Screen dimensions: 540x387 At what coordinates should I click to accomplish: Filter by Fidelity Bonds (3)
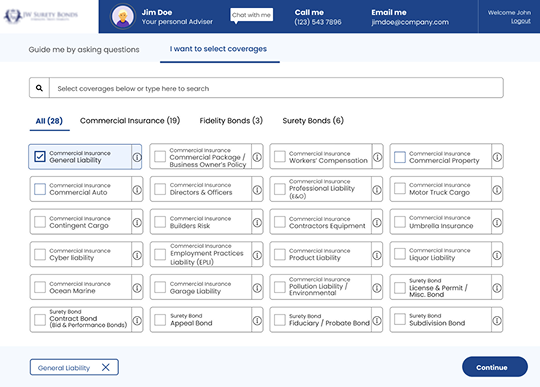click(231, 121)
